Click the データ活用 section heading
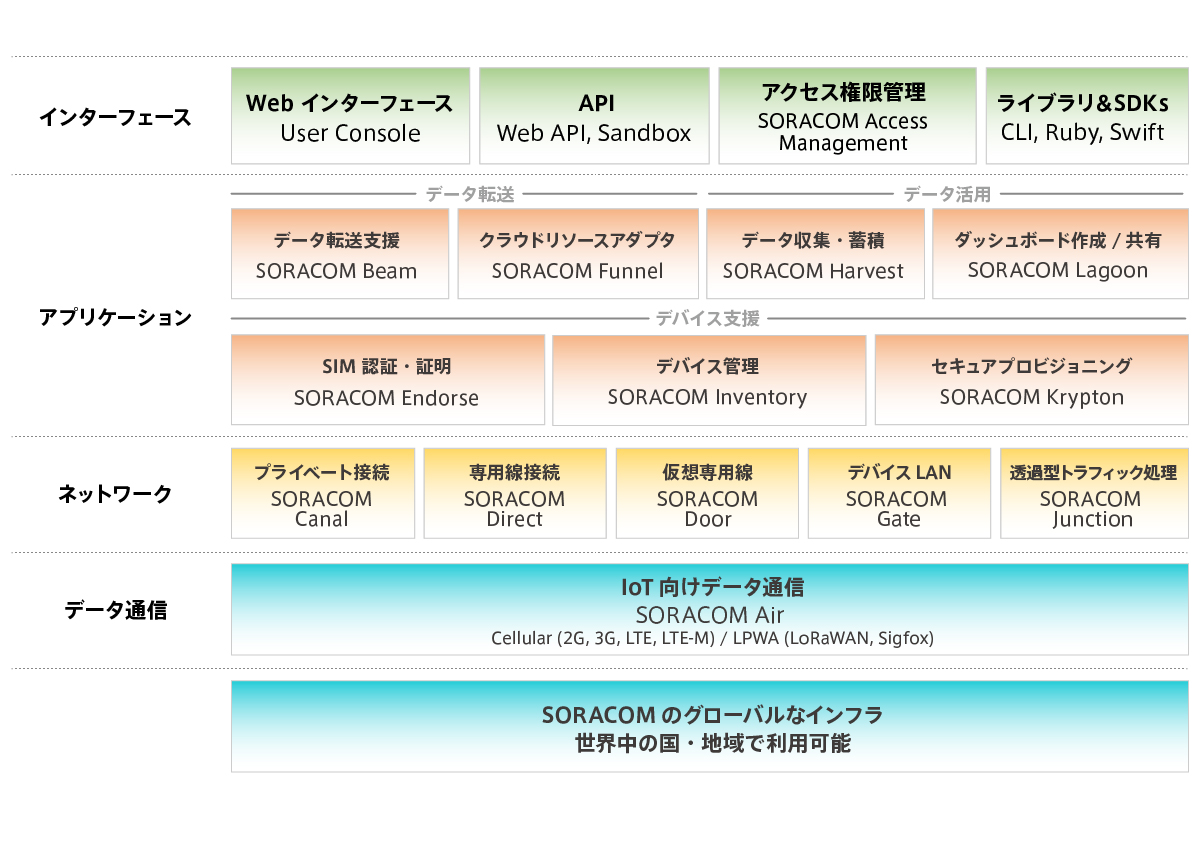 [x=947, y=195]
